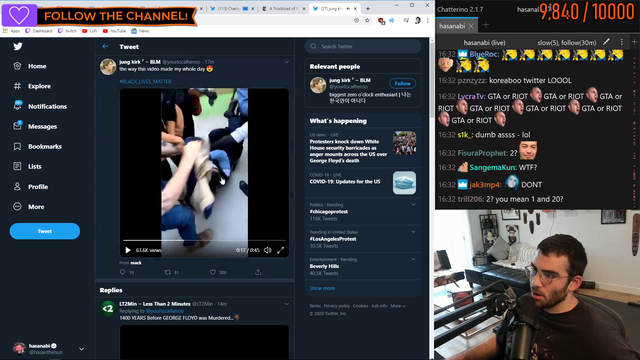The height and width of the screenshot is (360, 640).
Task: Open the 'From mack' link
Action: (131, 263)
